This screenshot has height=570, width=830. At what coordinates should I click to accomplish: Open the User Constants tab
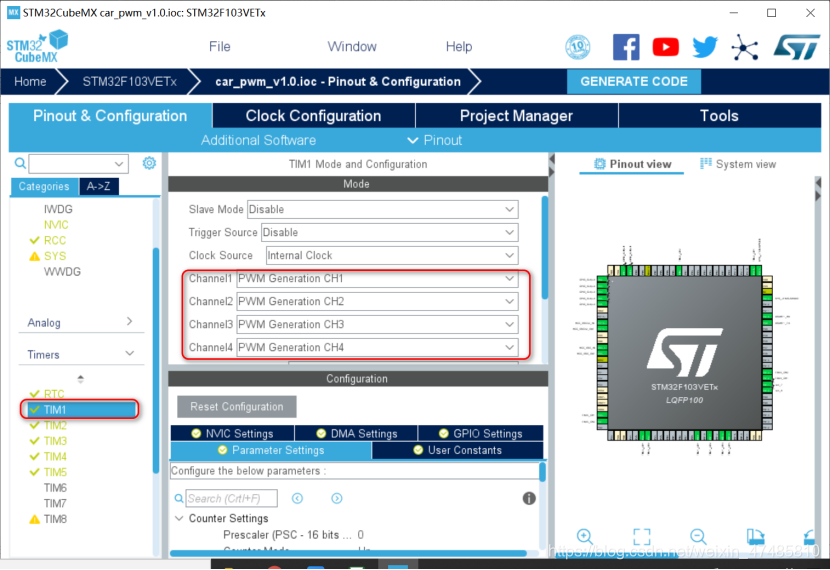(457, 450)
